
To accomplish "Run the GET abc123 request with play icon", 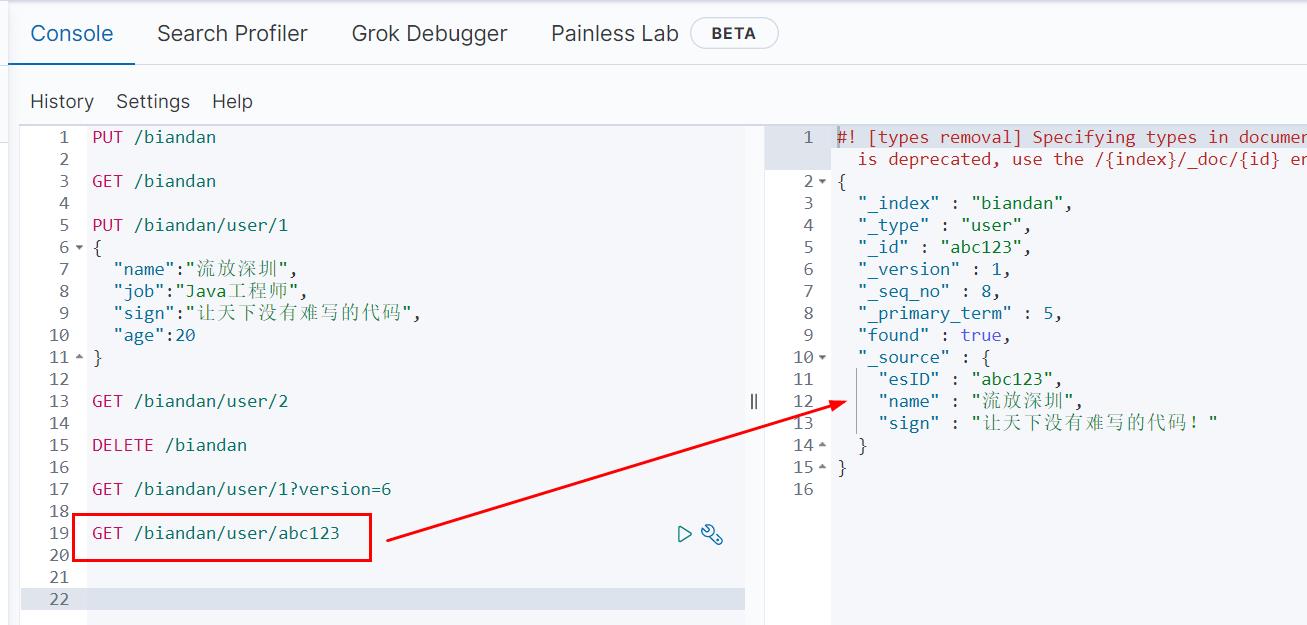I will pos(684,534).
